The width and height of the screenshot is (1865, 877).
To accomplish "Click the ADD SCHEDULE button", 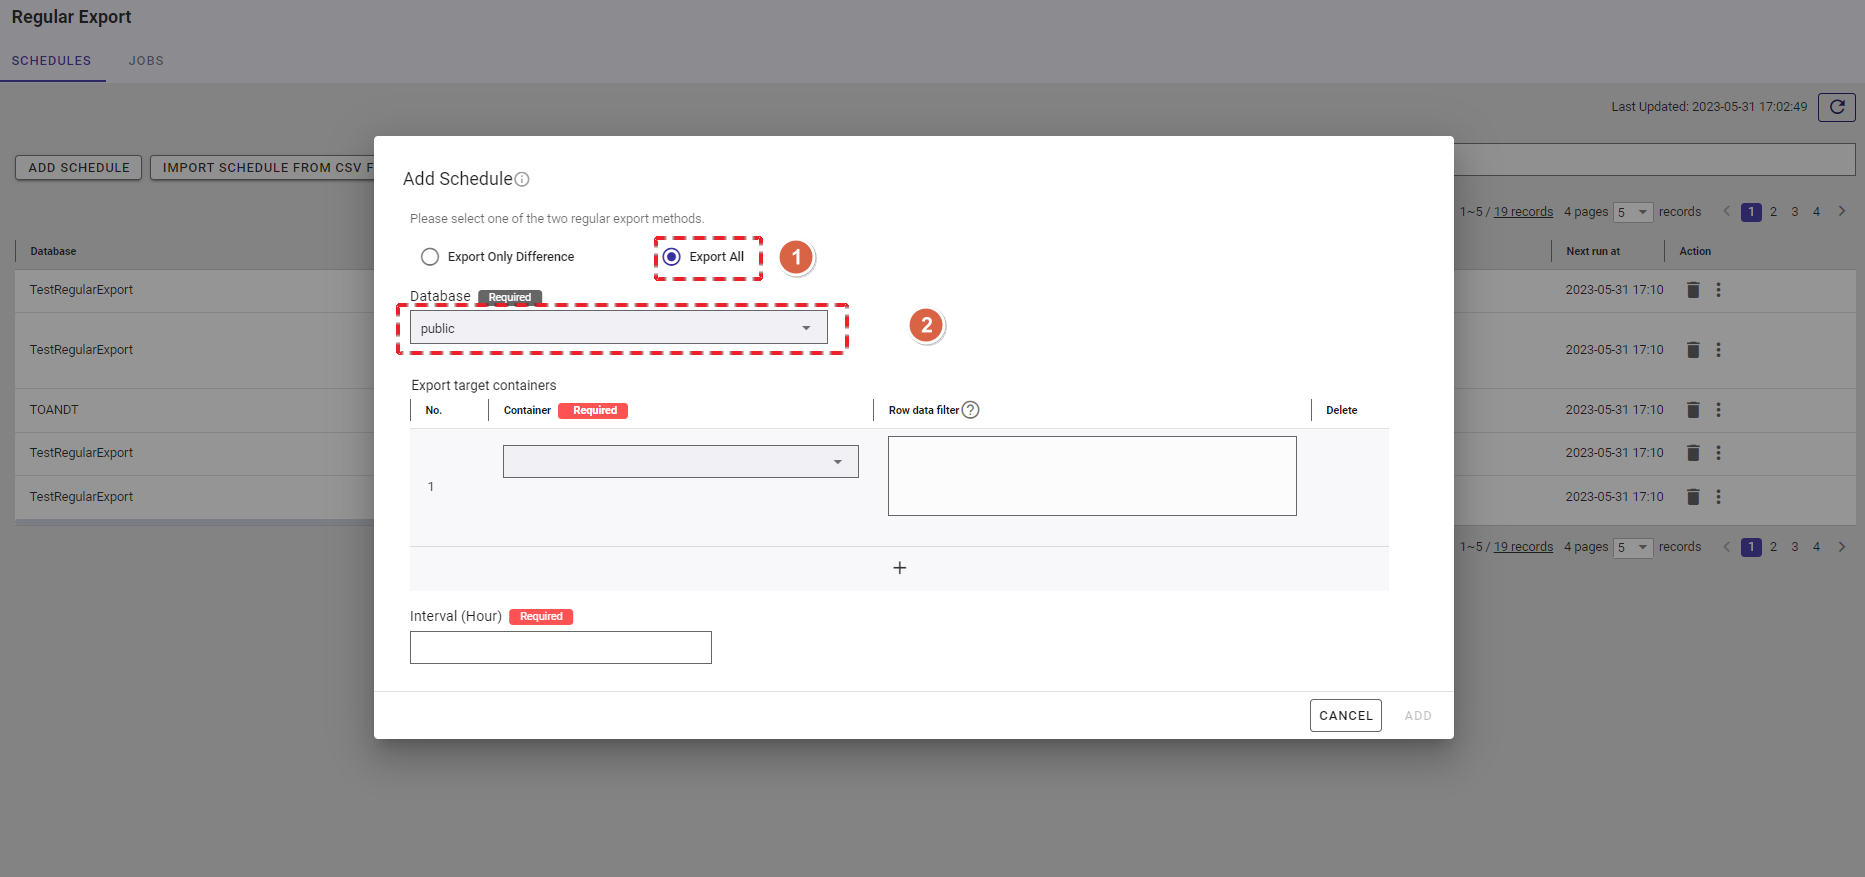I will click(79, 168).
